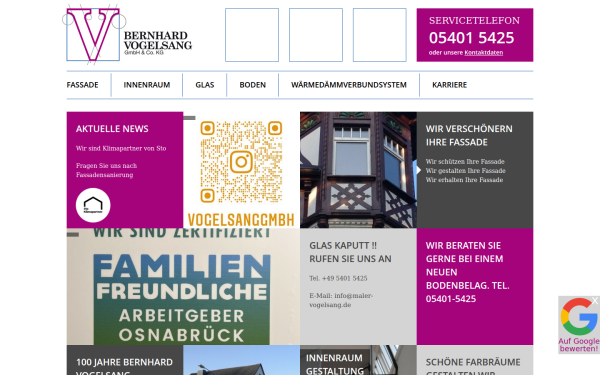Screen dimensions: 600x375
Task: Click 'Wir gestalten Ihre Fassade' text
Action: click(466, 171)
